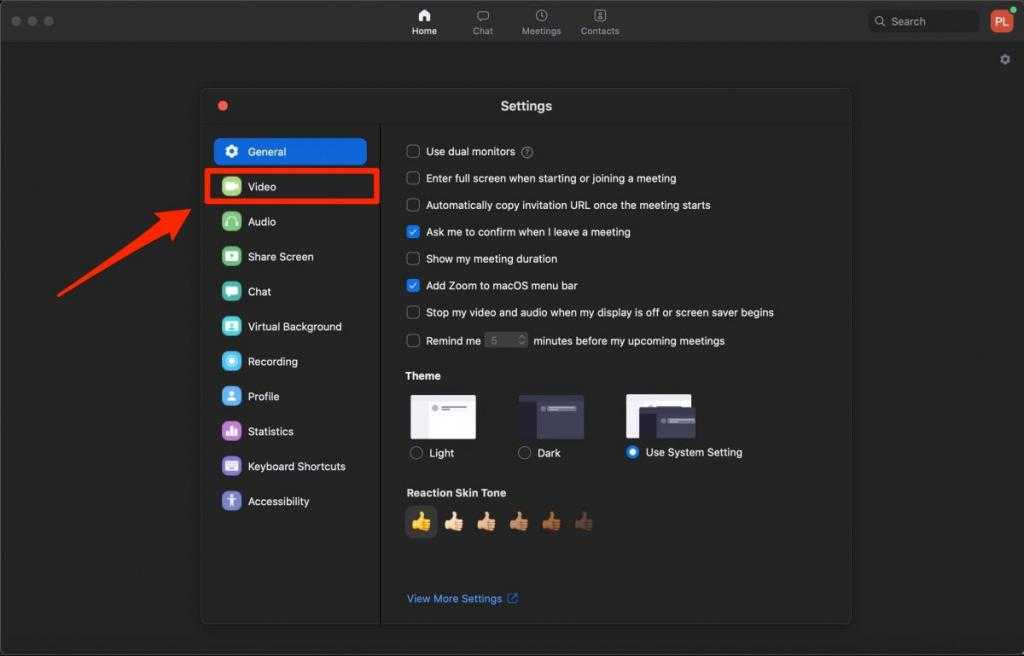Select the Dark theme radio button

coord(525,453)
